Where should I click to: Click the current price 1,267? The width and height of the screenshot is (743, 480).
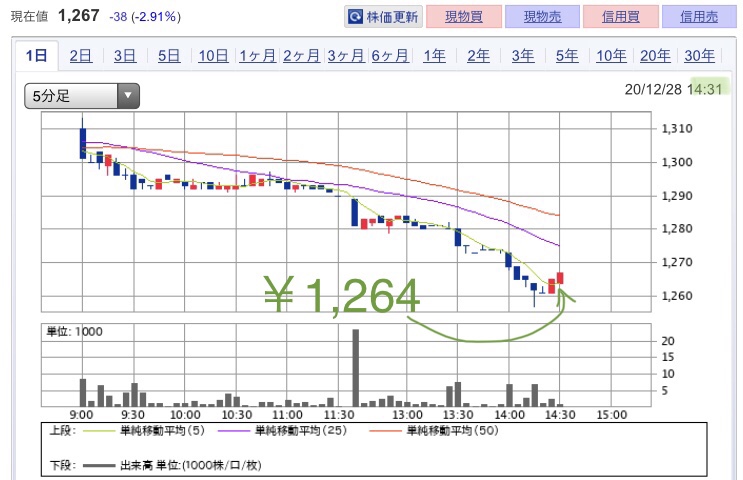79,16
